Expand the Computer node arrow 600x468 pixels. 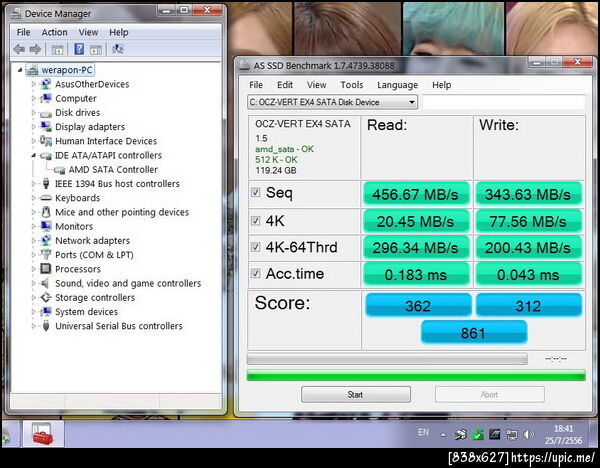point(34,98)
